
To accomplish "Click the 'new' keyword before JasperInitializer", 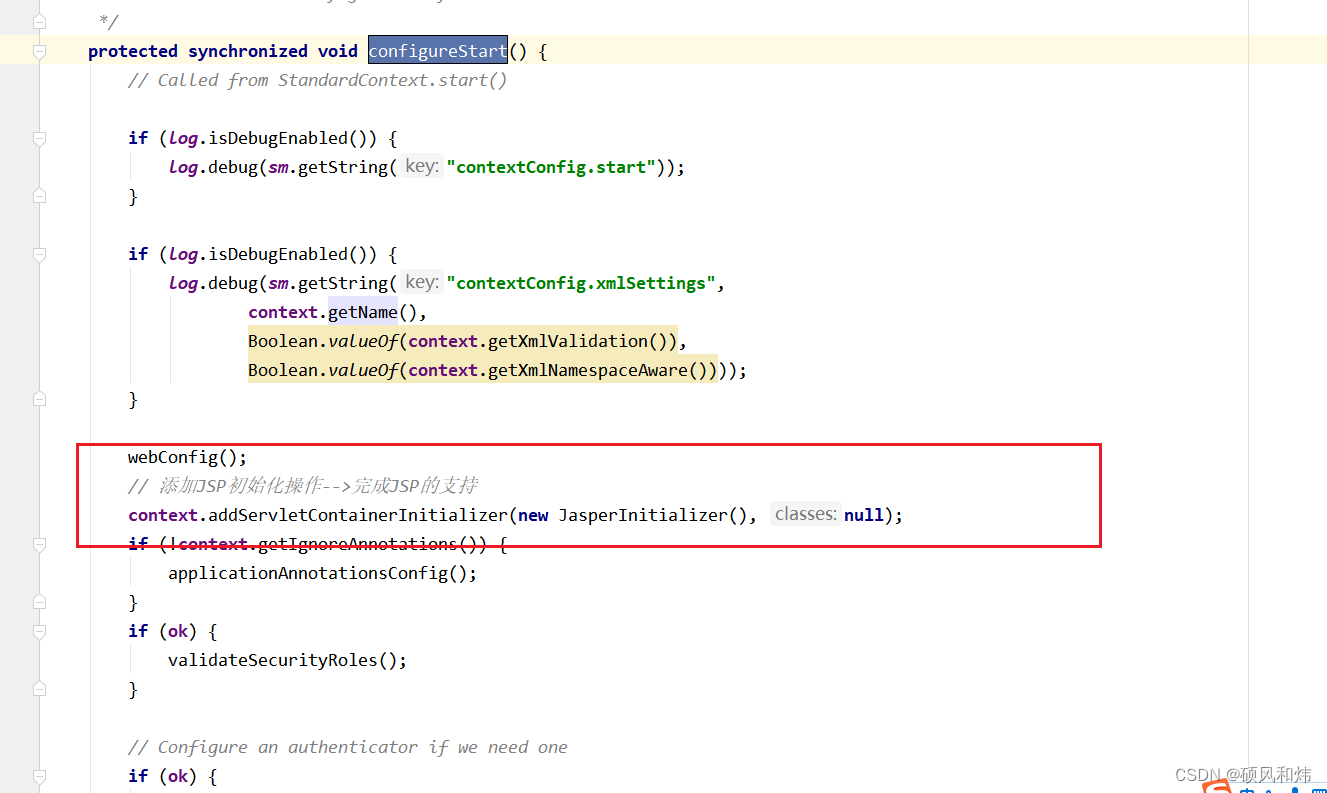I will pyautogui.click(x=533, y=515).
